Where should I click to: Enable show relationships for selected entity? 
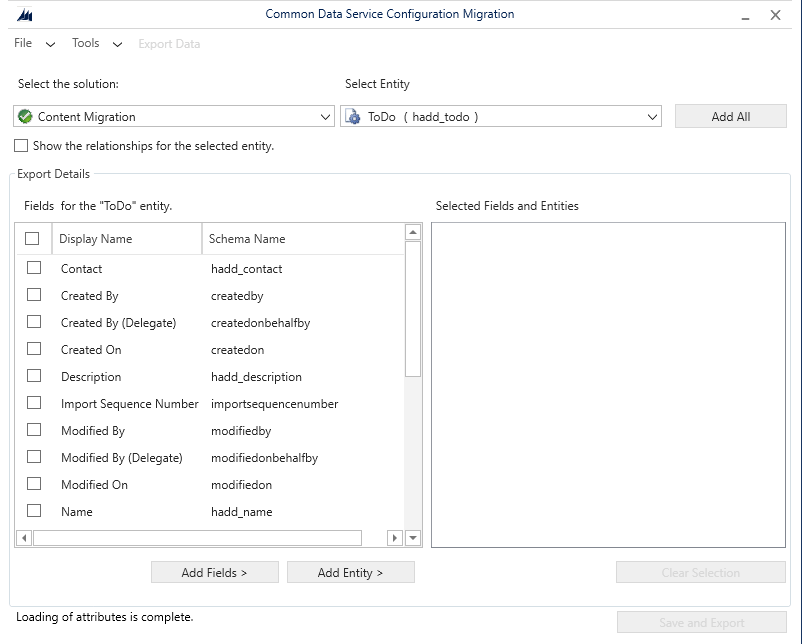point(21,146)
